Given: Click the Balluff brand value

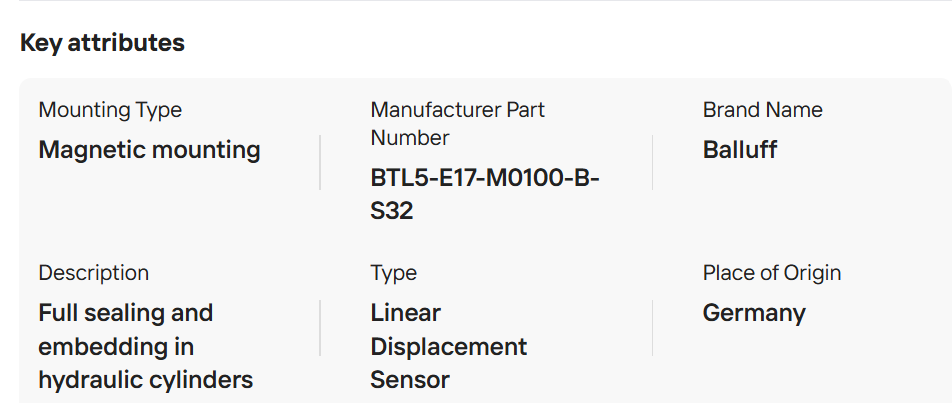Looking at the screenshot, I should [740, 150].
